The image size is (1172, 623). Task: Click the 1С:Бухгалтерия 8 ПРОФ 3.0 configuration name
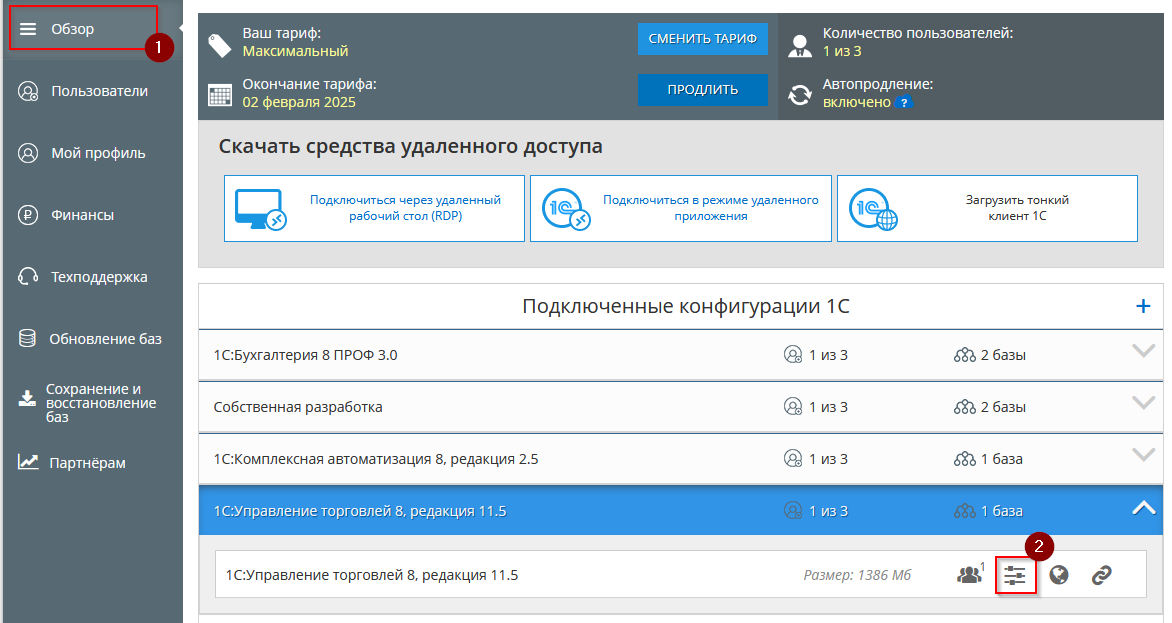(306, 355)
